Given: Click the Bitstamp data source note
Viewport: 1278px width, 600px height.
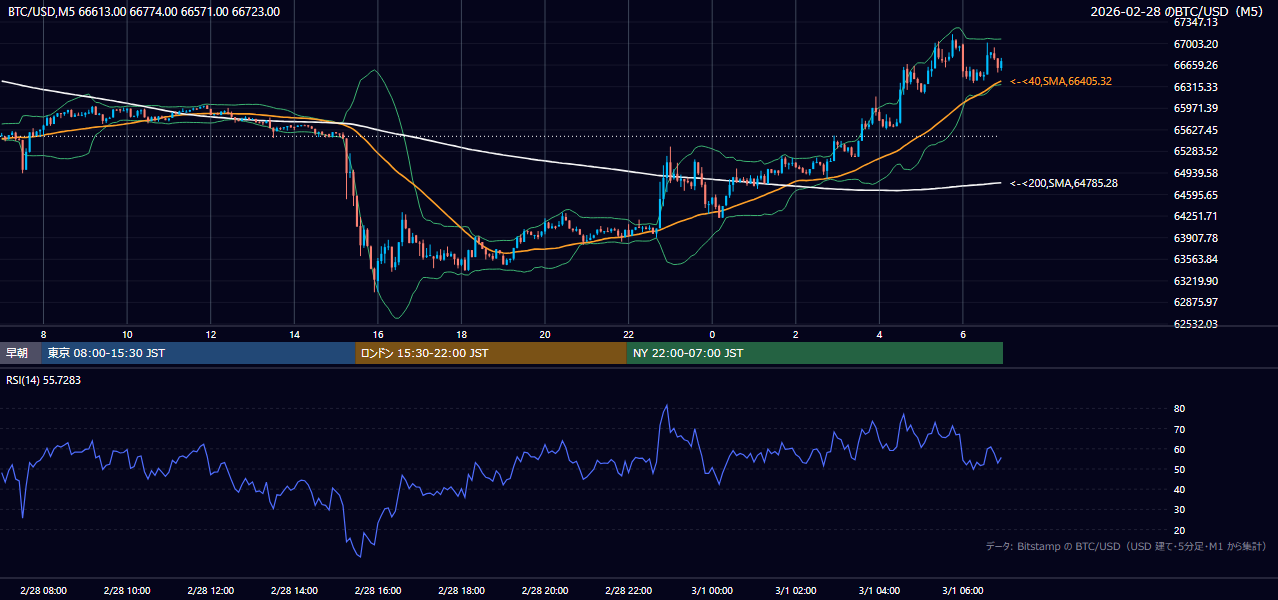Looking at the screenshot, I should [1126, 546].
